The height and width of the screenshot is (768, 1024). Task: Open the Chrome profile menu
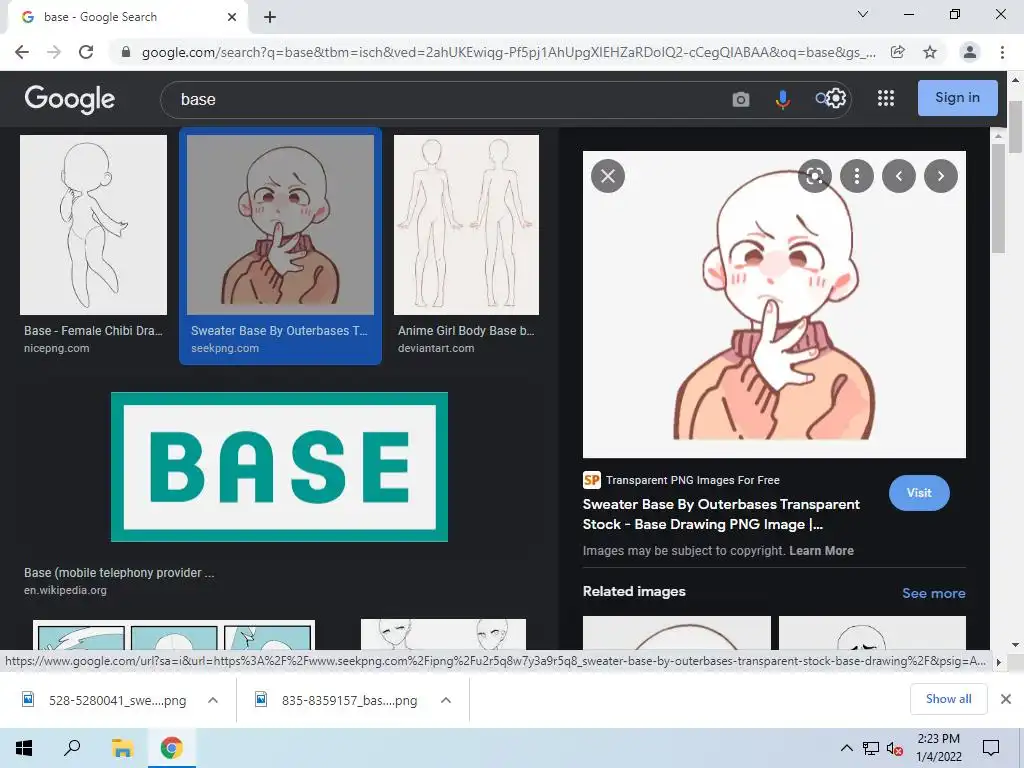point(970,52)
